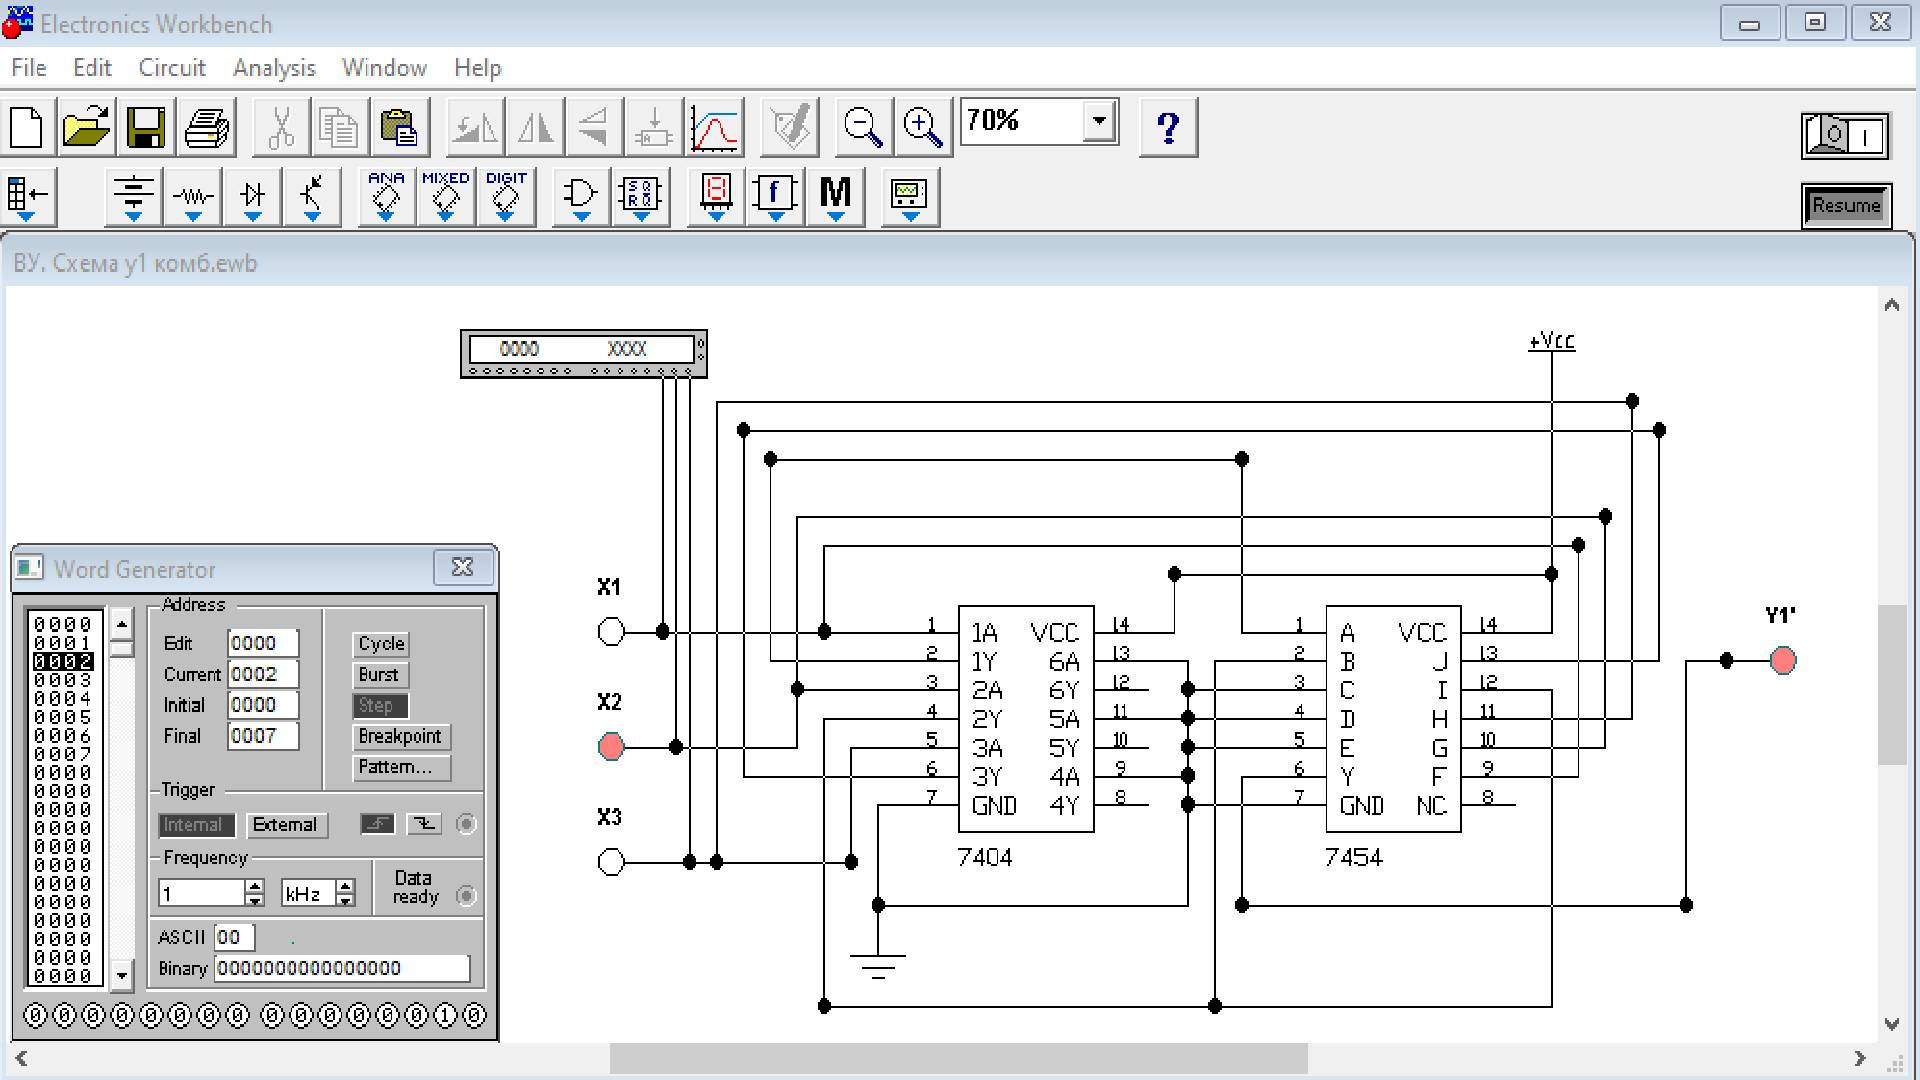Open the basic resistor components bin
This screenshot has height=1080, width=1920.
[193, 196]
